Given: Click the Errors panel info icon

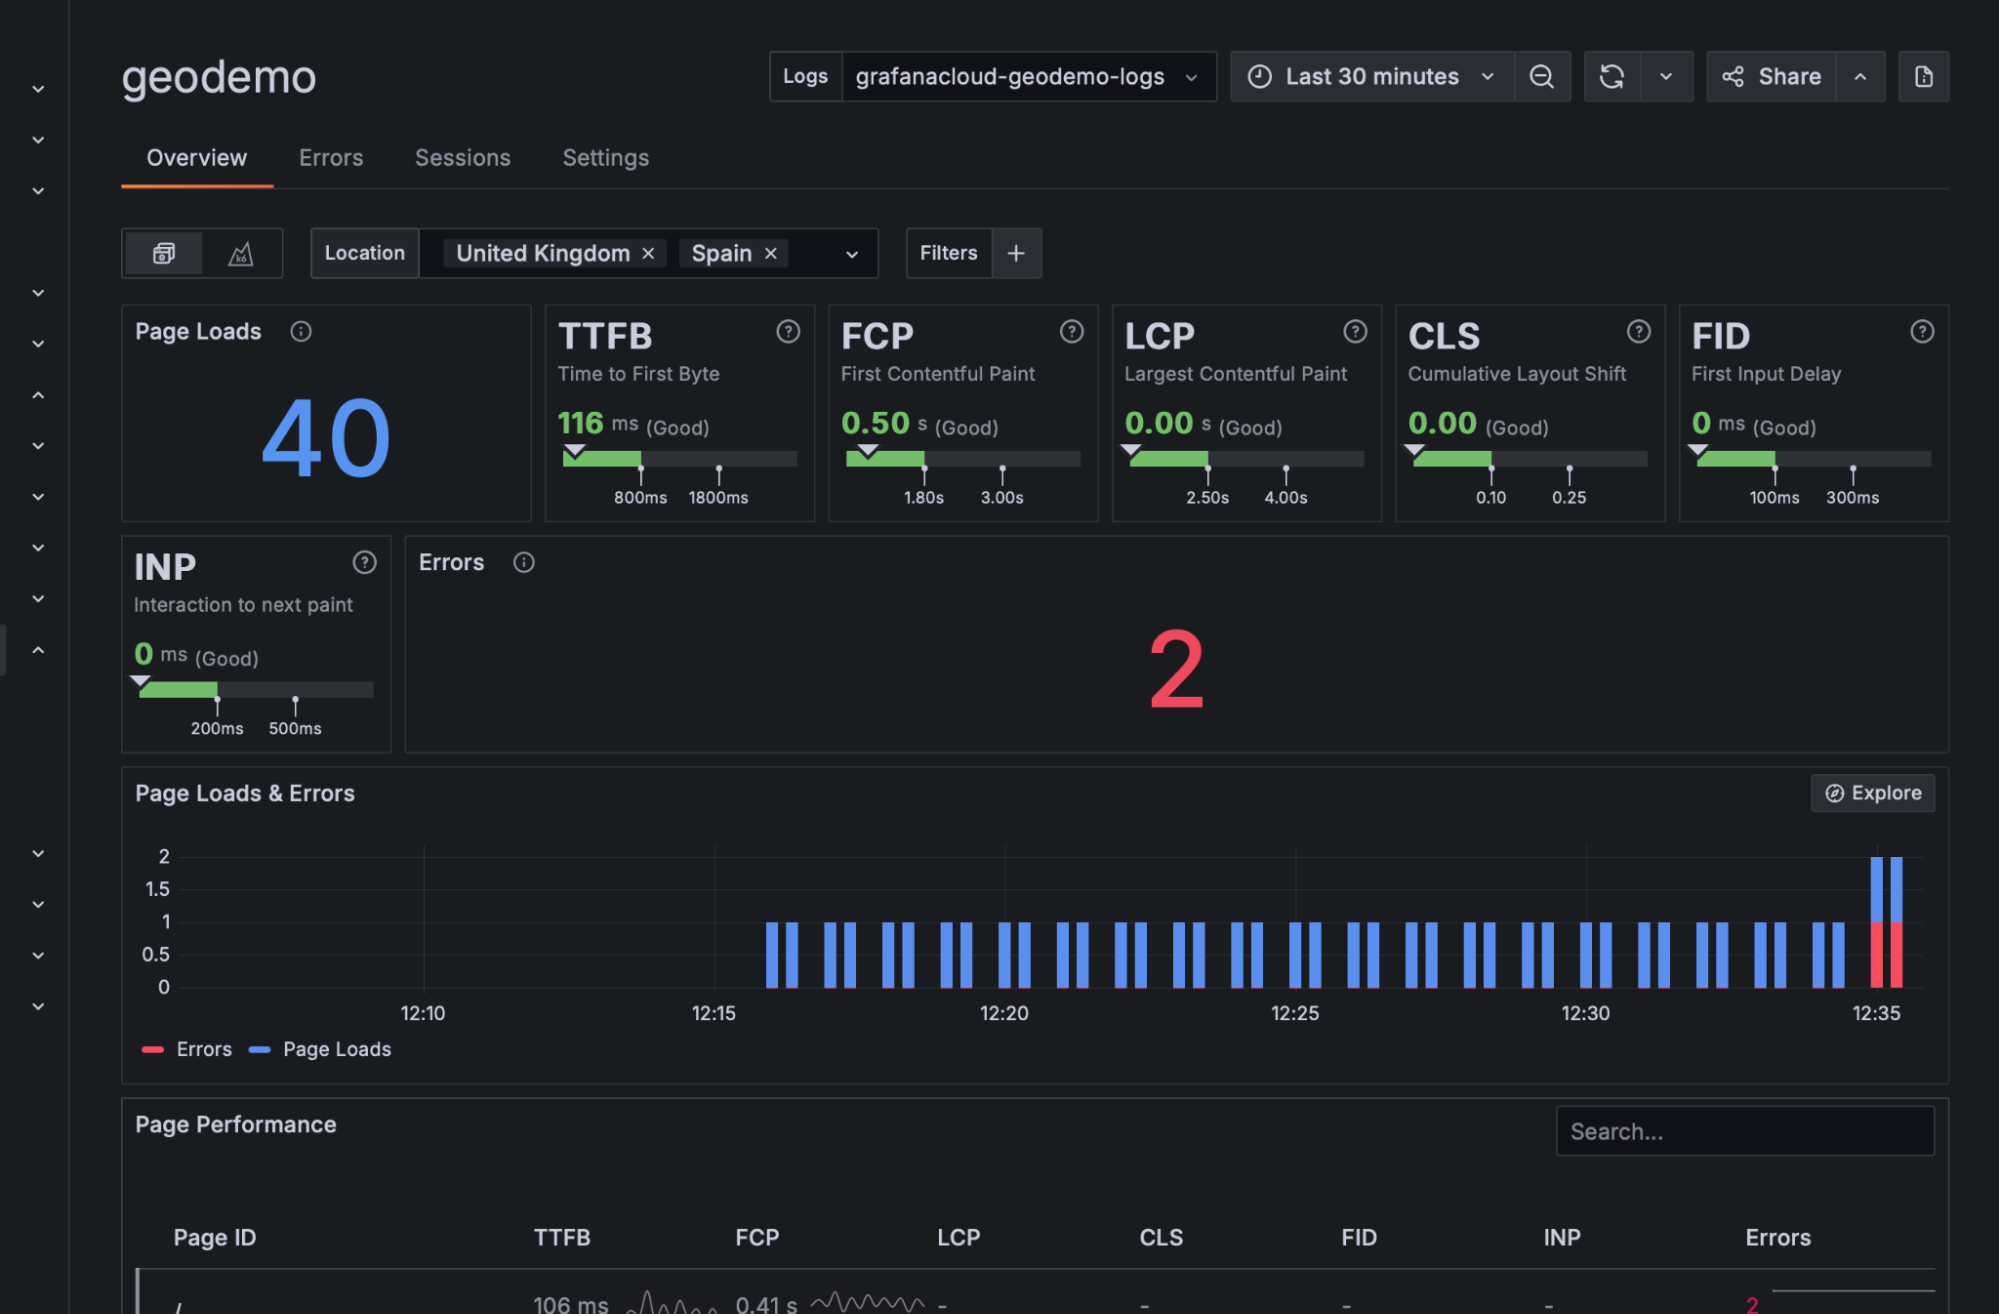Looking at the screenshot, I should click(523, 562).
